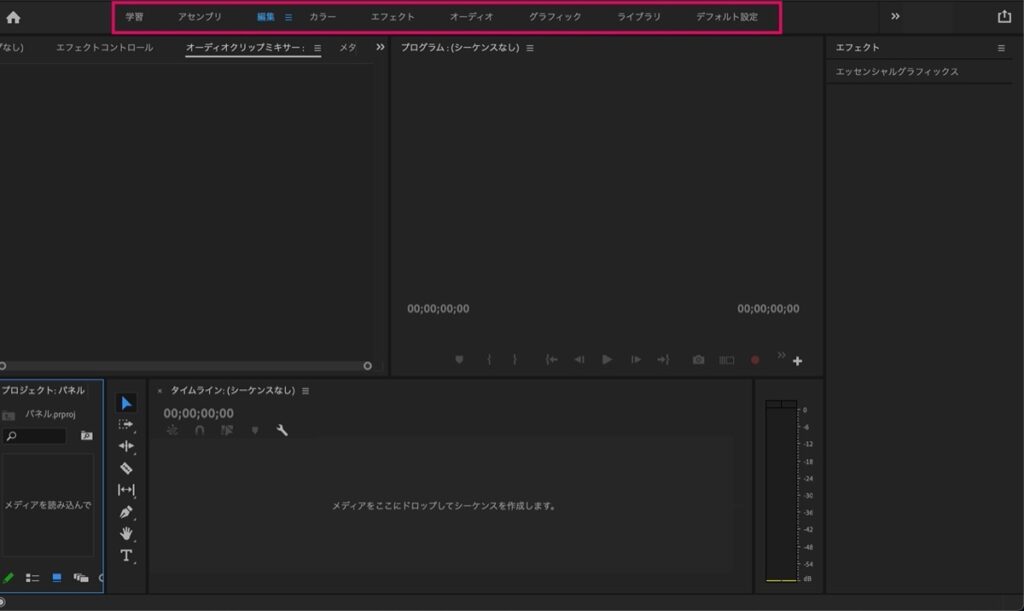Screen dimensions: 1024x611
Task: Click the Project panel search field
Action: pos(35,435)
